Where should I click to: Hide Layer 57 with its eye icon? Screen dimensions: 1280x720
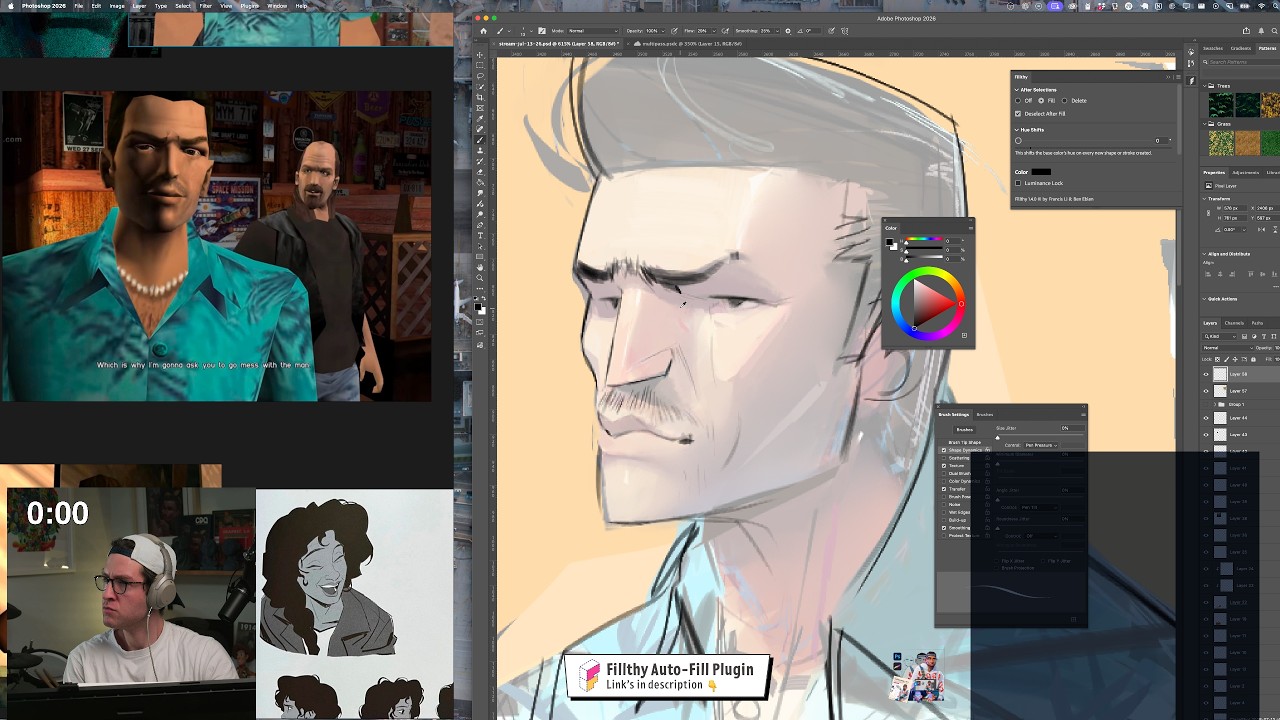(x=1206, y=391)
